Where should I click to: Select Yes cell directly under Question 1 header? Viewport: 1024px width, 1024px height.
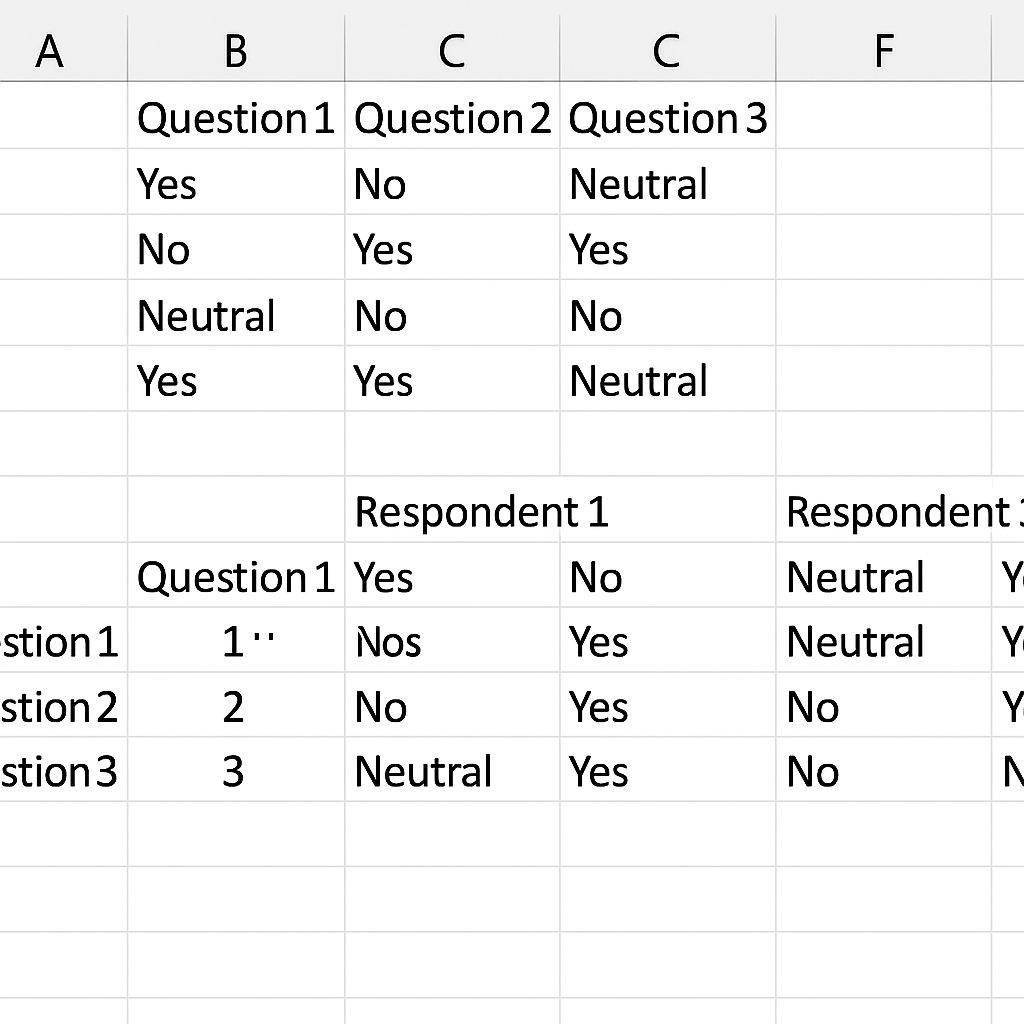click(x=236, y=184)
